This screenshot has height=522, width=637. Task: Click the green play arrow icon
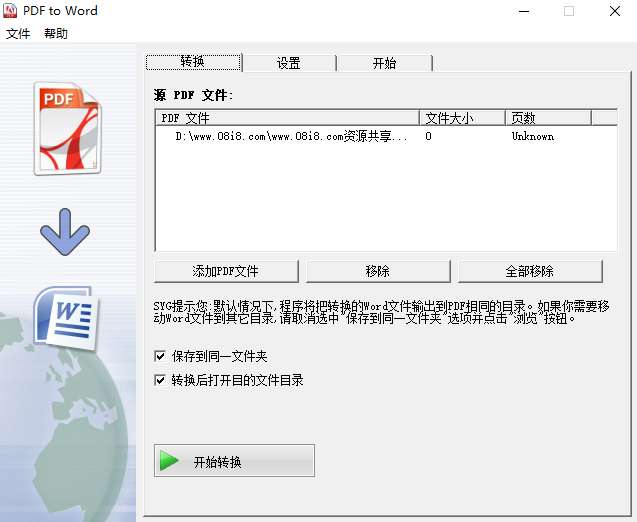(169, 461)
